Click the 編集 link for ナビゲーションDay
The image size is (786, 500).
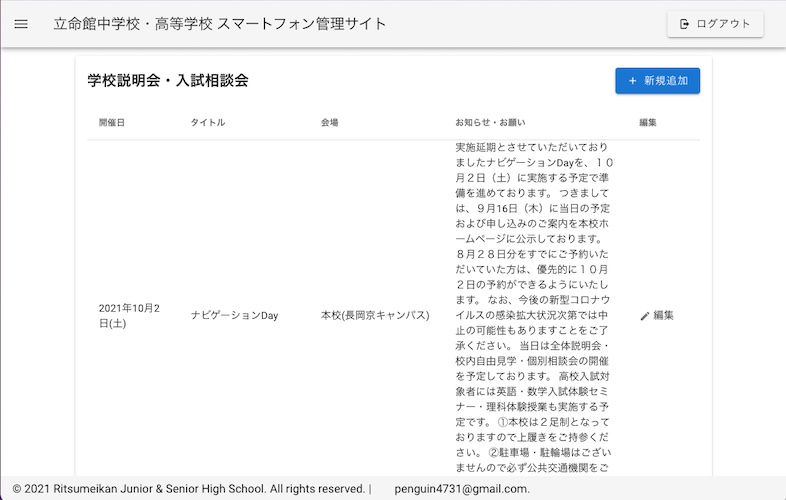click(663, 315)
